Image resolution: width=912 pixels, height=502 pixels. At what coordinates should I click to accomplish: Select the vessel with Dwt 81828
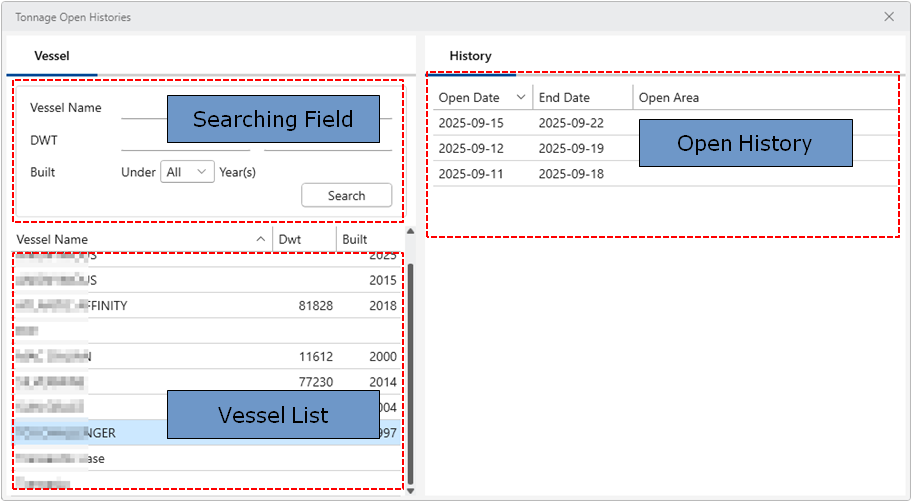[200, 306]
